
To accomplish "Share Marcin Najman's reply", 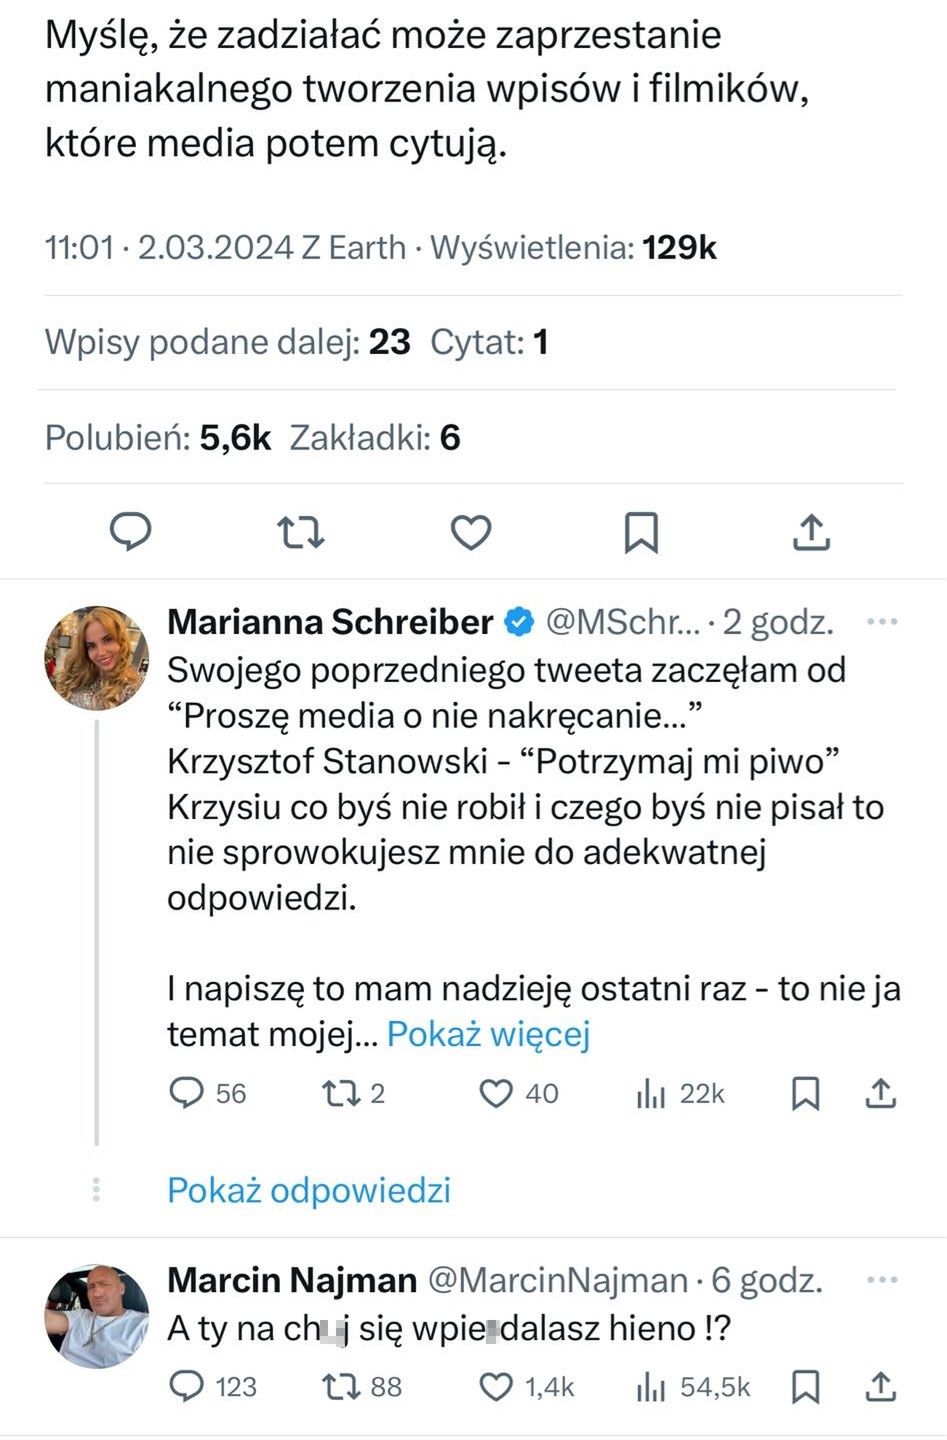I will pos(880,1386).
